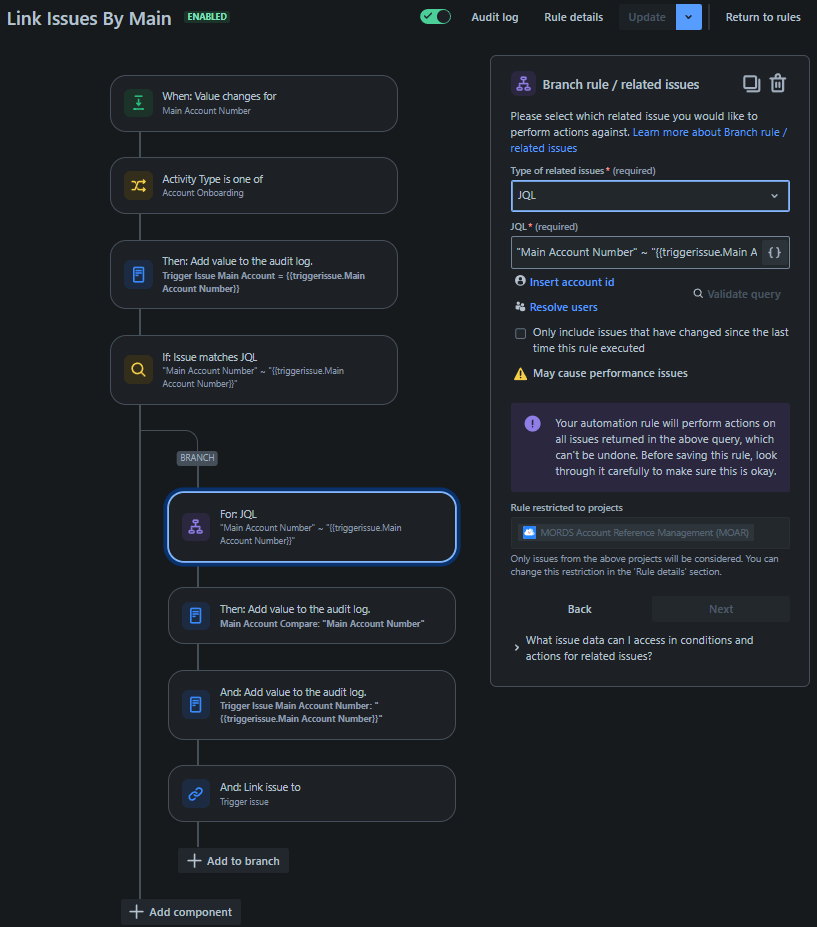
Task: Click into the JQL query input field
Action: 637,252
